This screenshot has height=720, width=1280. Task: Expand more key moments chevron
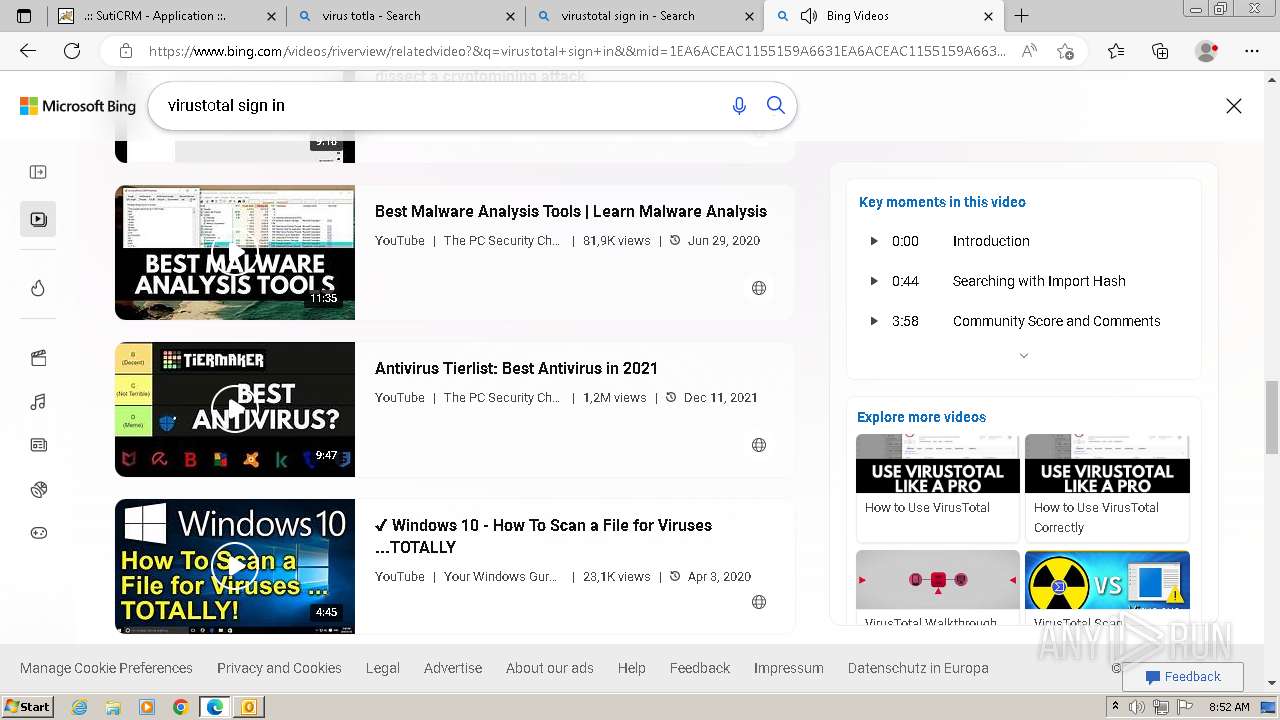coord(1023,355)
